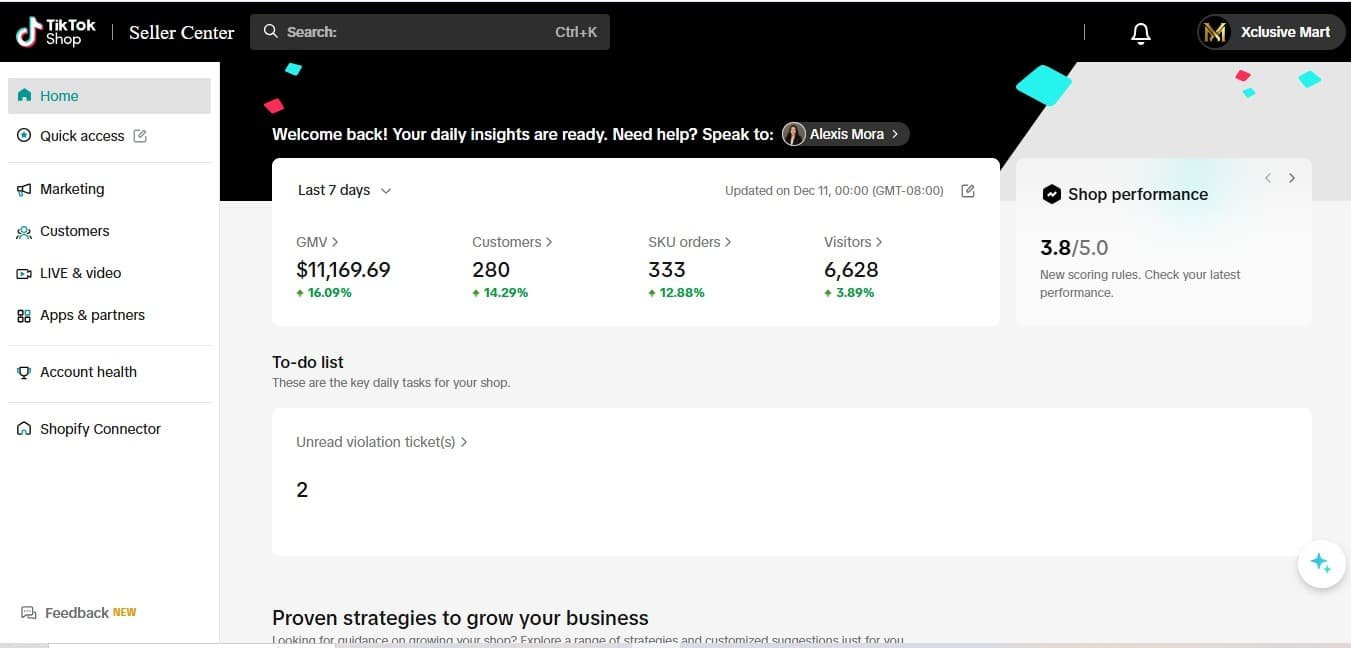Open the notifications bell icon

[x=1141, y=33]
